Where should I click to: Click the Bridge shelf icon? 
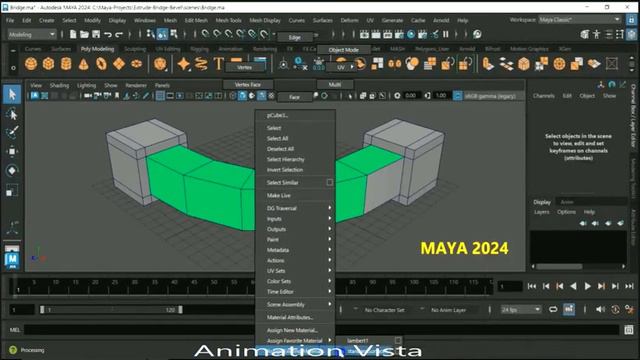[506, 64]
